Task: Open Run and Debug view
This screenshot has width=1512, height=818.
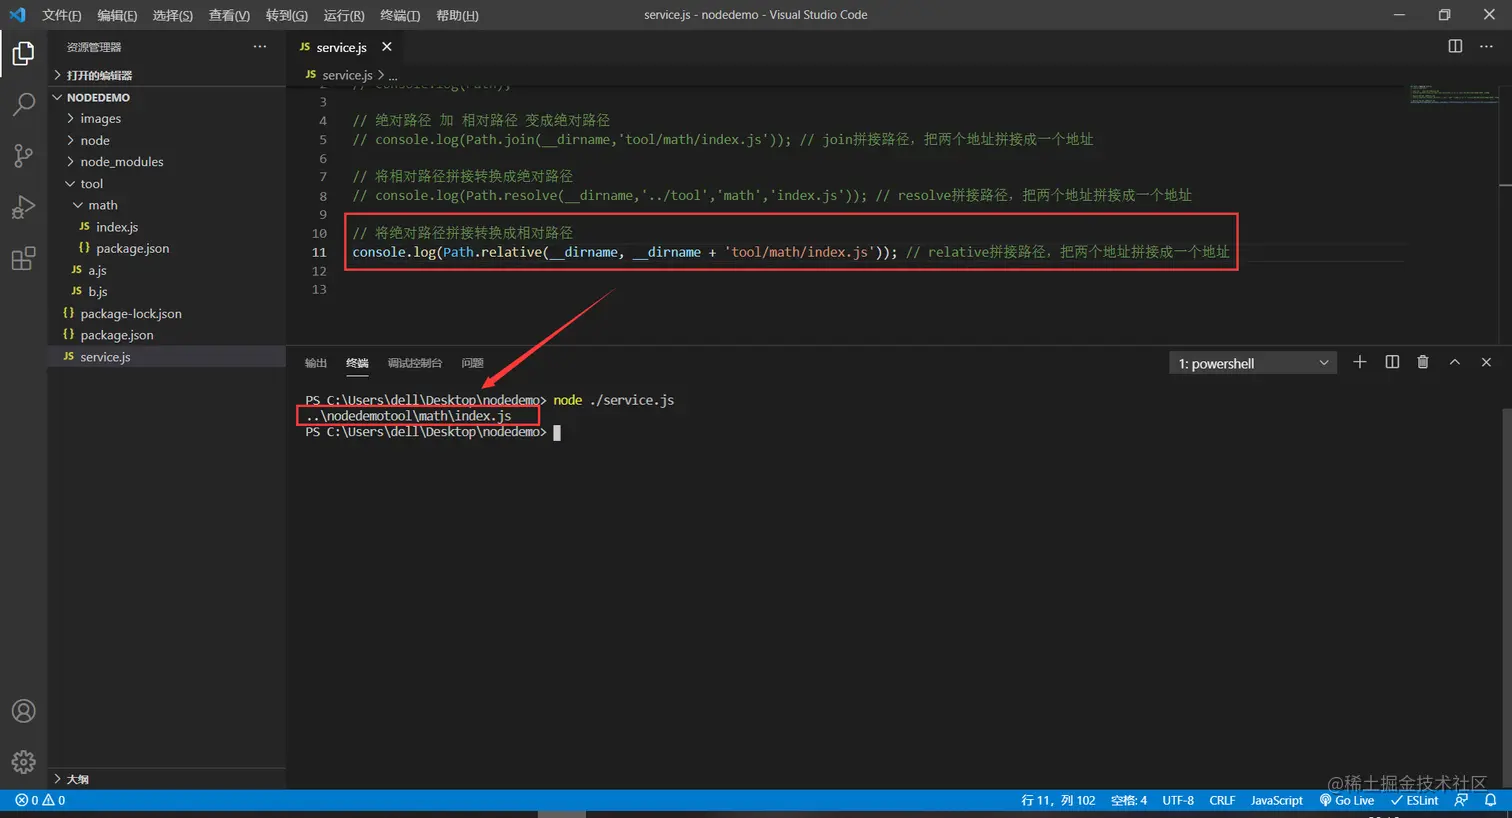Action: tap(23, 207)
